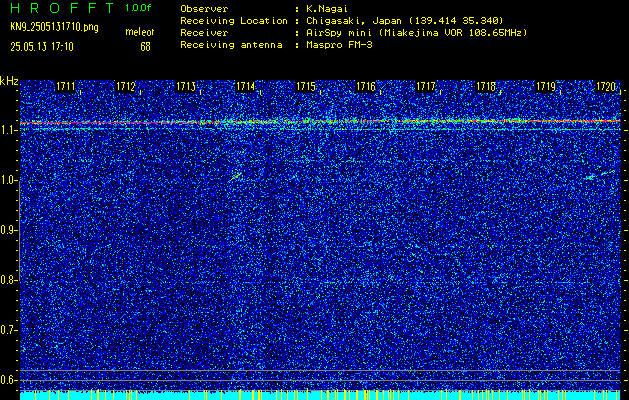Choose the 1720 time marker
The image size is (629, 400).
pyautogui.click(x=606, y=86)
